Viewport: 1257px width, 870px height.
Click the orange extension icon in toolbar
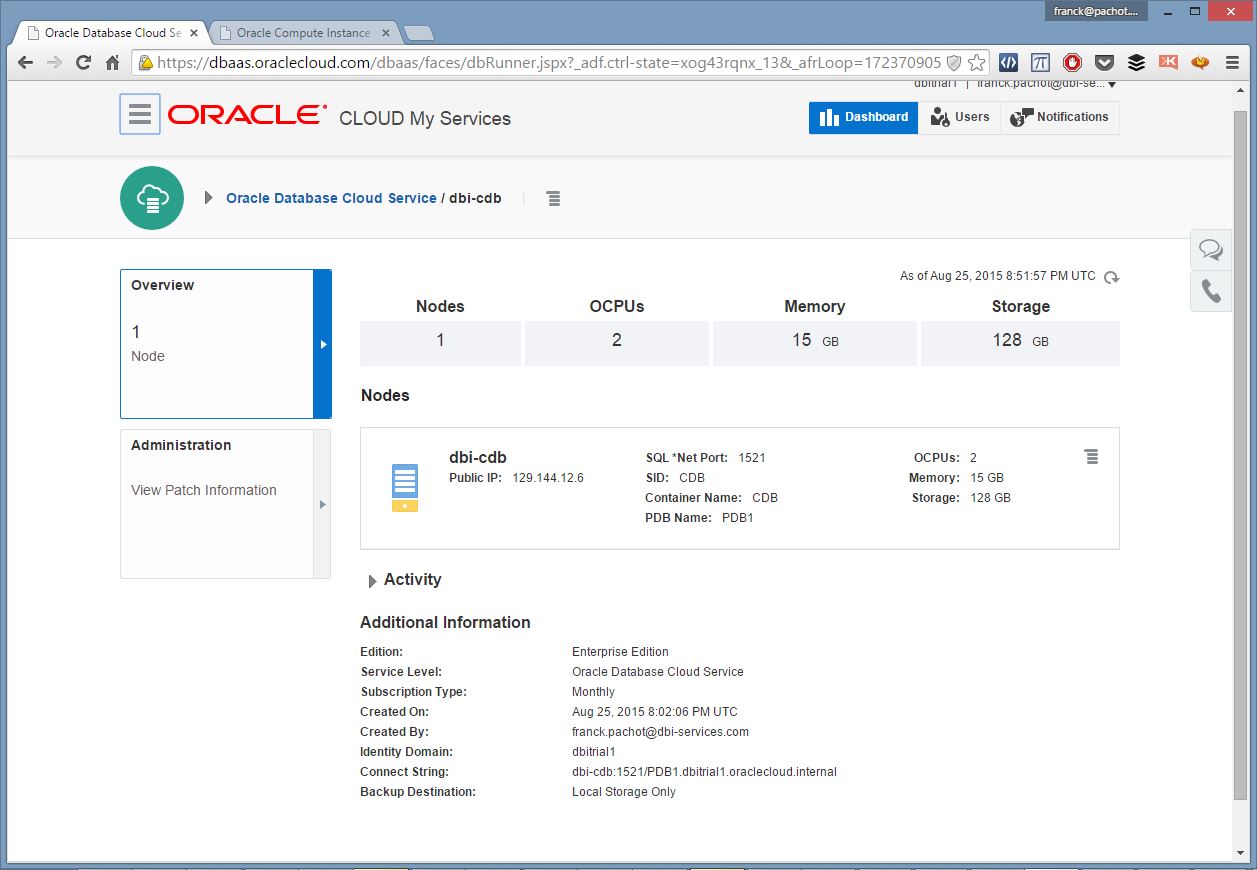1200,62
